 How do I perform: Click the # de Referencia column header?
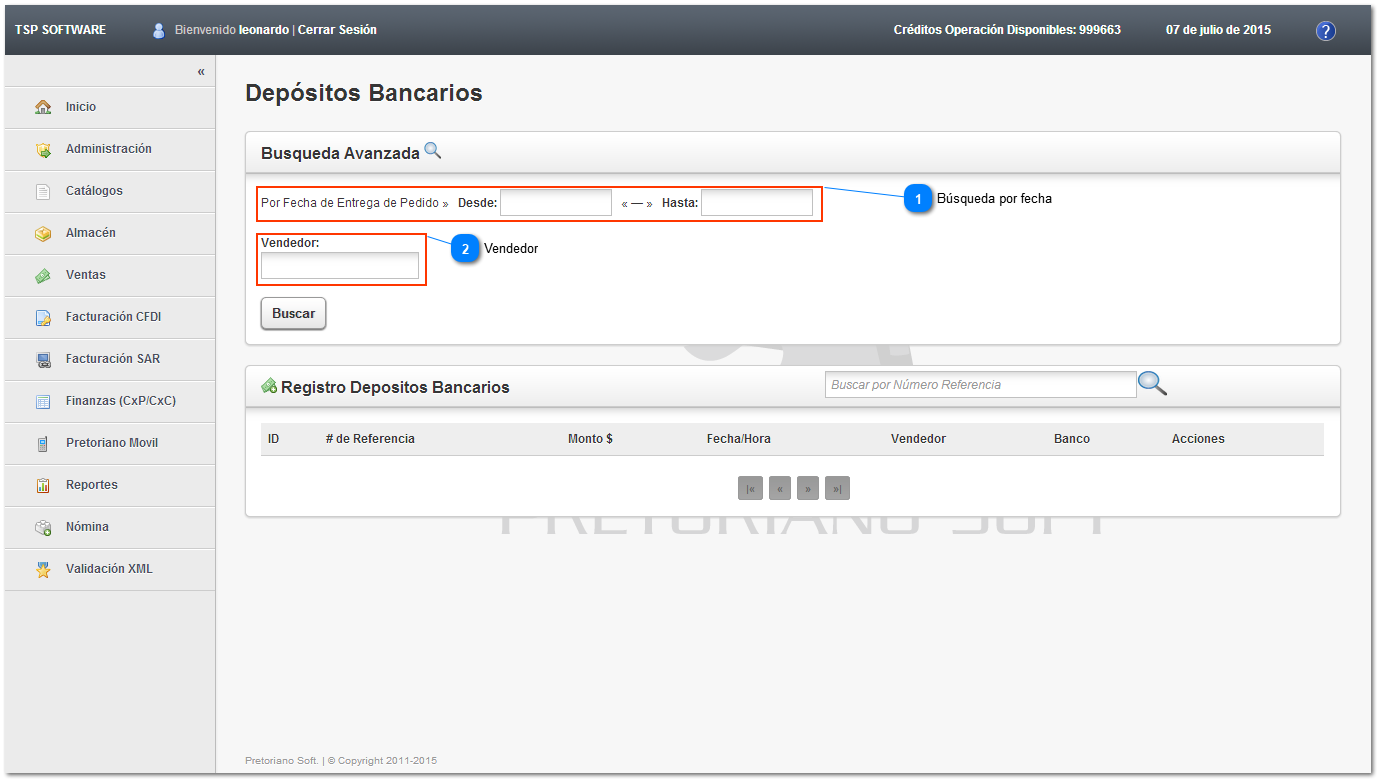click(370, 439)
